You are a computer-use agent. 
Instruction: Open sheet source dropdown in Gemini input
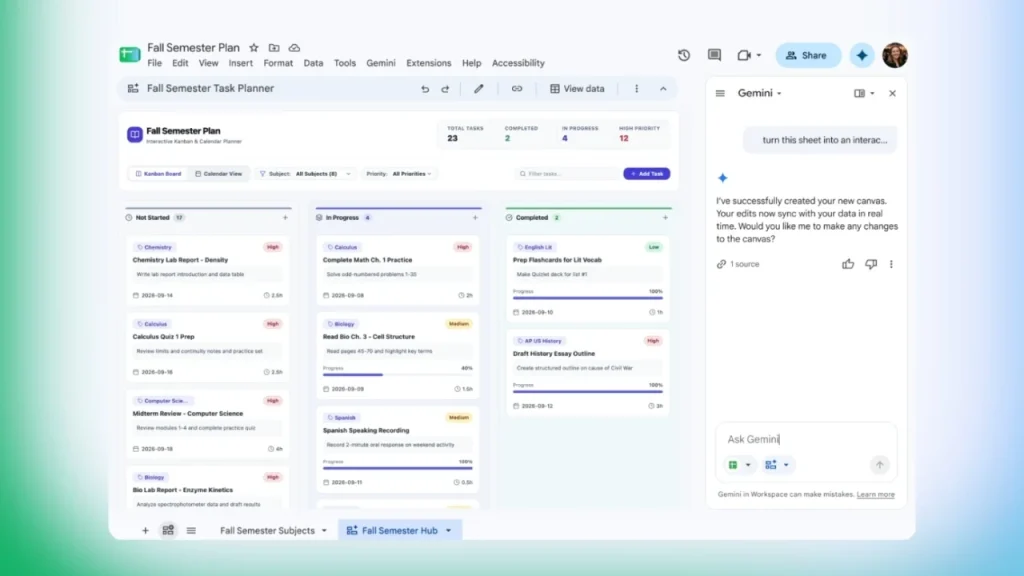[x=748, y=465]
